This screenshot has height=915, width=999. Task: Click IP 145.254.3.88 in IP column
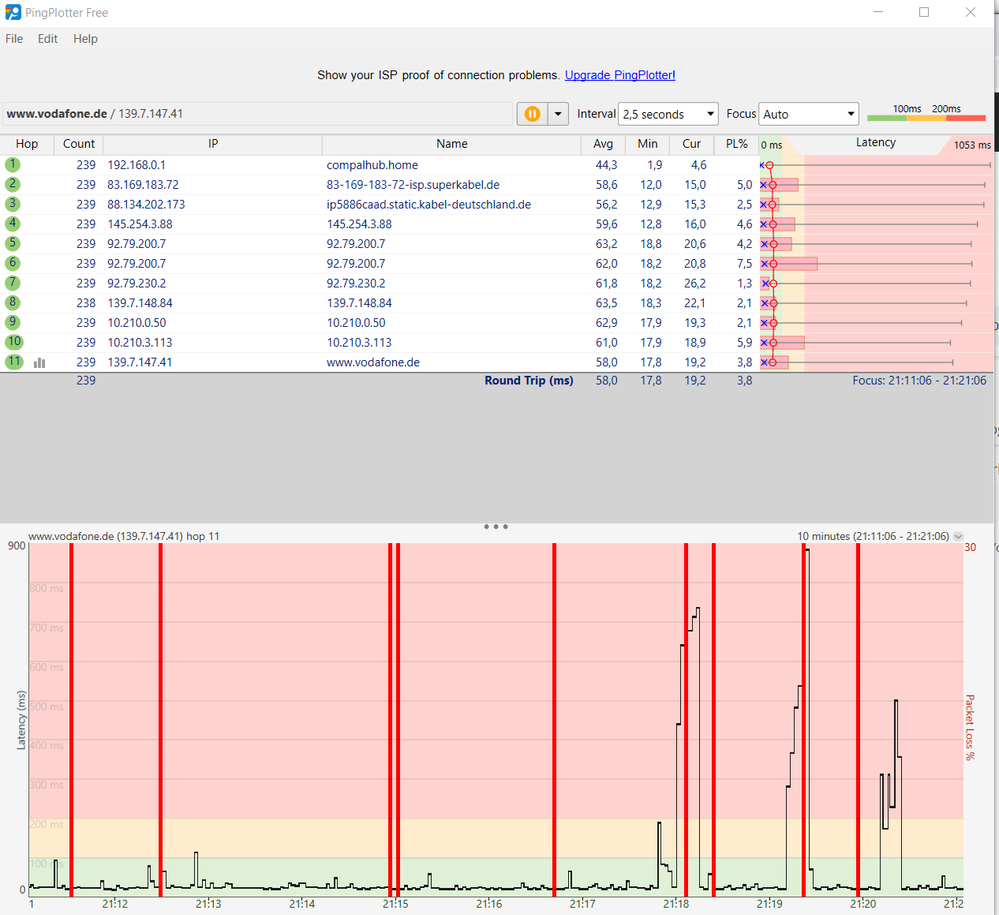click(140, 224)
